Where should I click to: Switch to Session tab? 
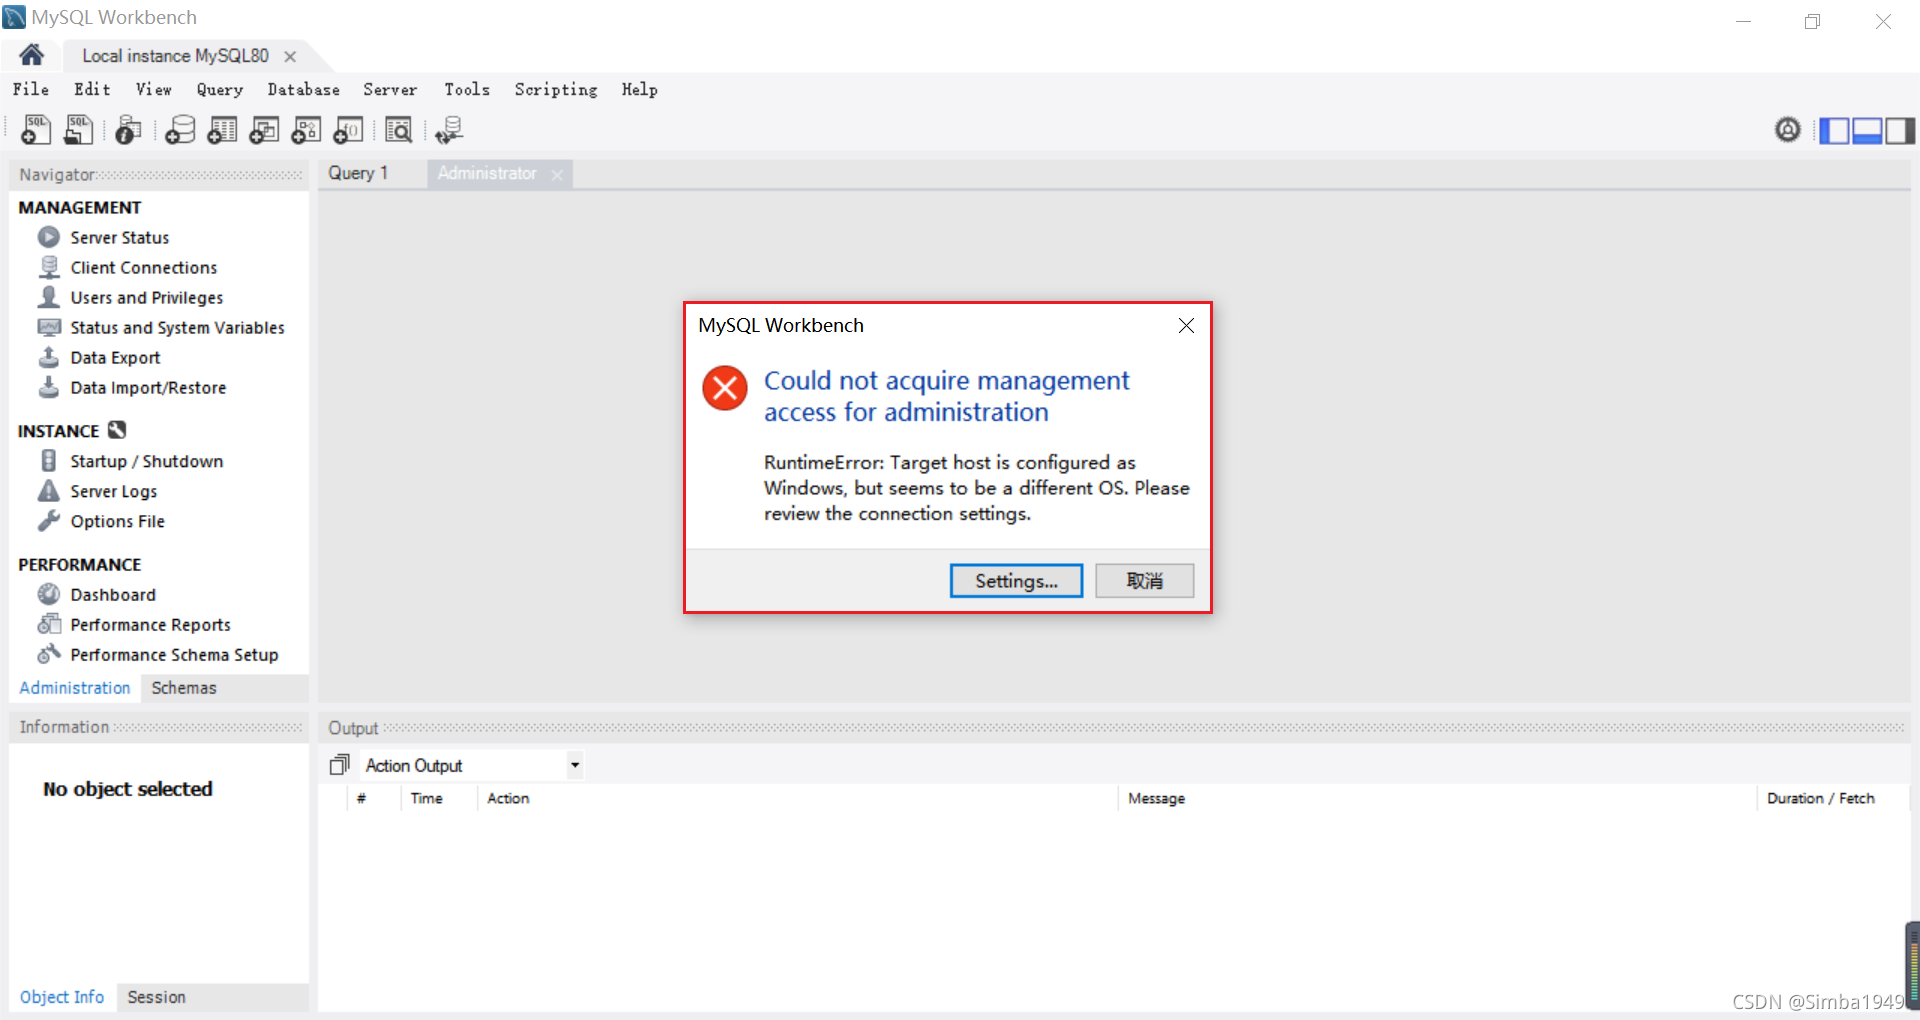click(156, 997)
